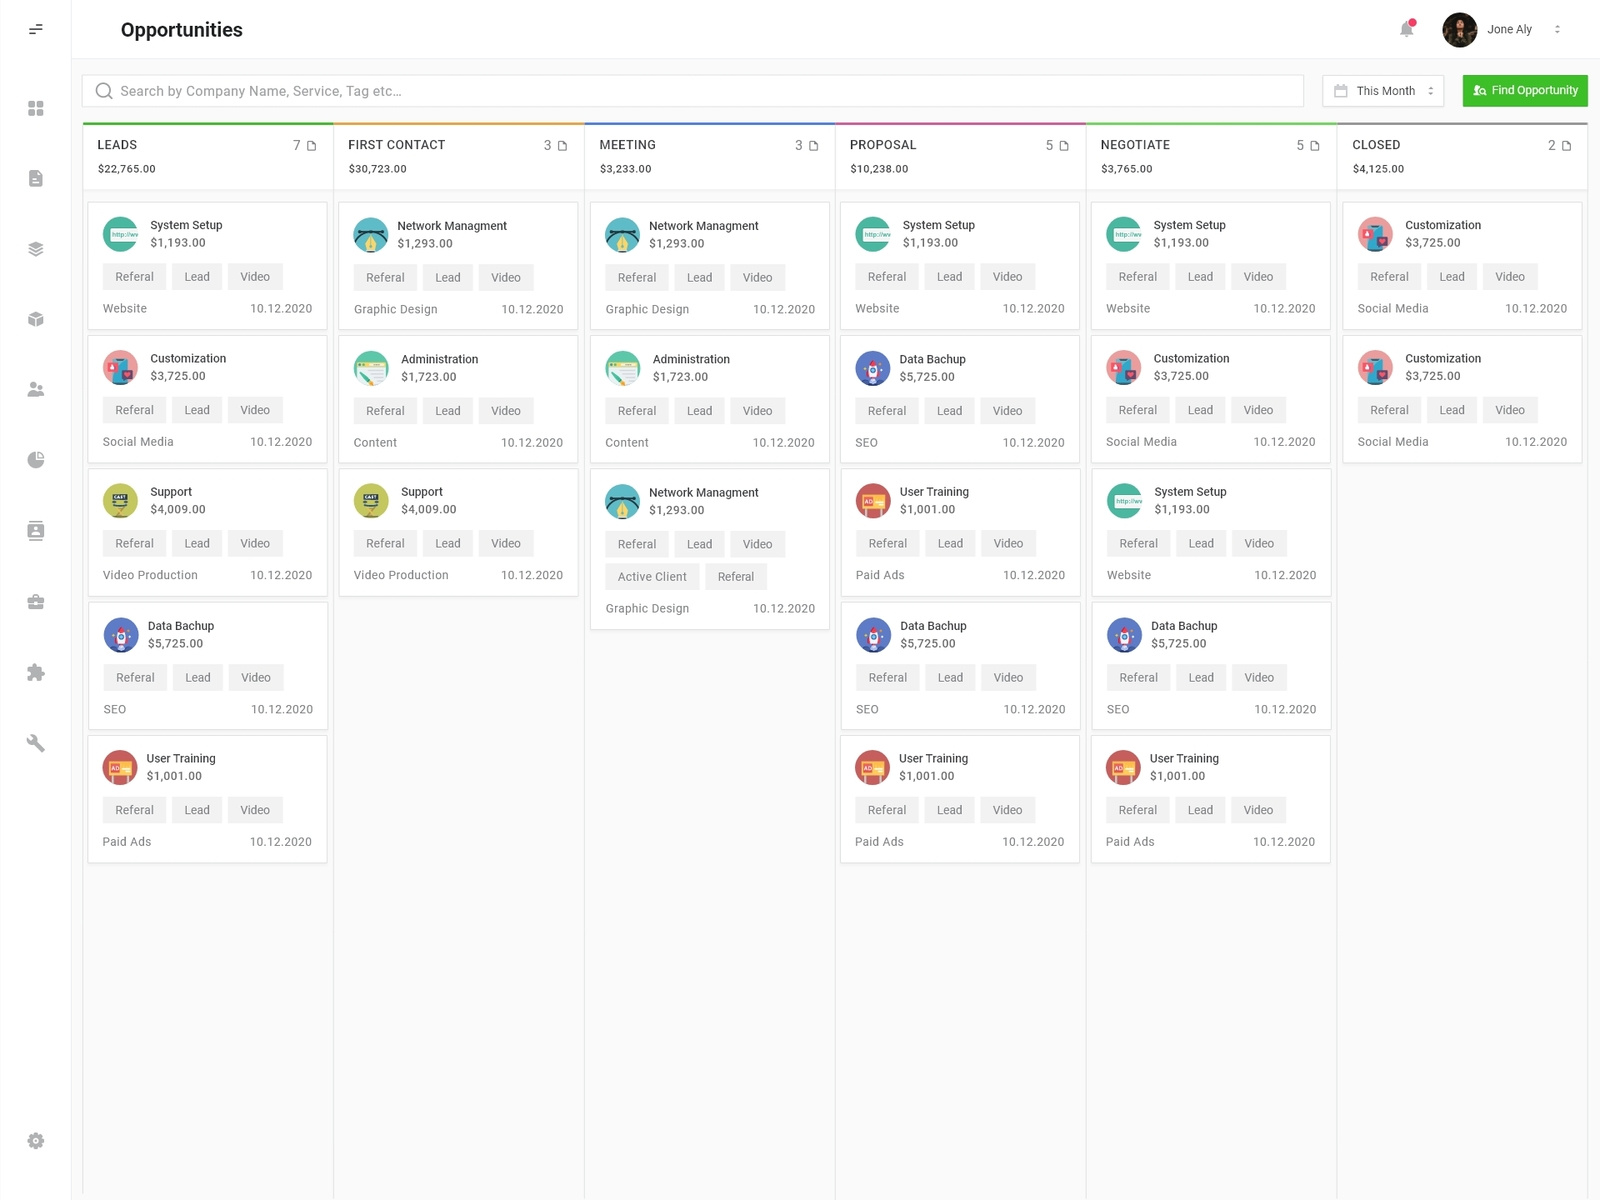The width and height of the screenshot is (1600, 1200).
Task: Click the file icon in Negotiate column header
Action: 1315,146
